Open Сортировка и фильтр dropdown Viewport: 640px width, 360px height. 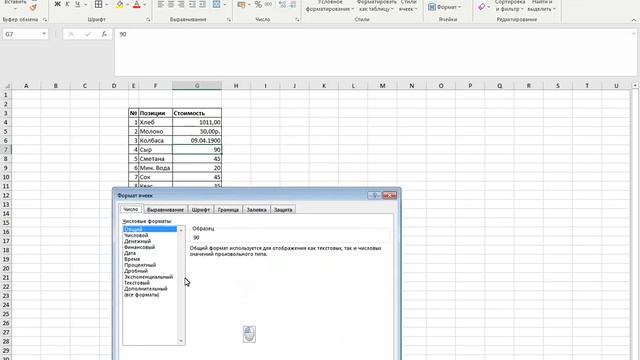point(509,6)
